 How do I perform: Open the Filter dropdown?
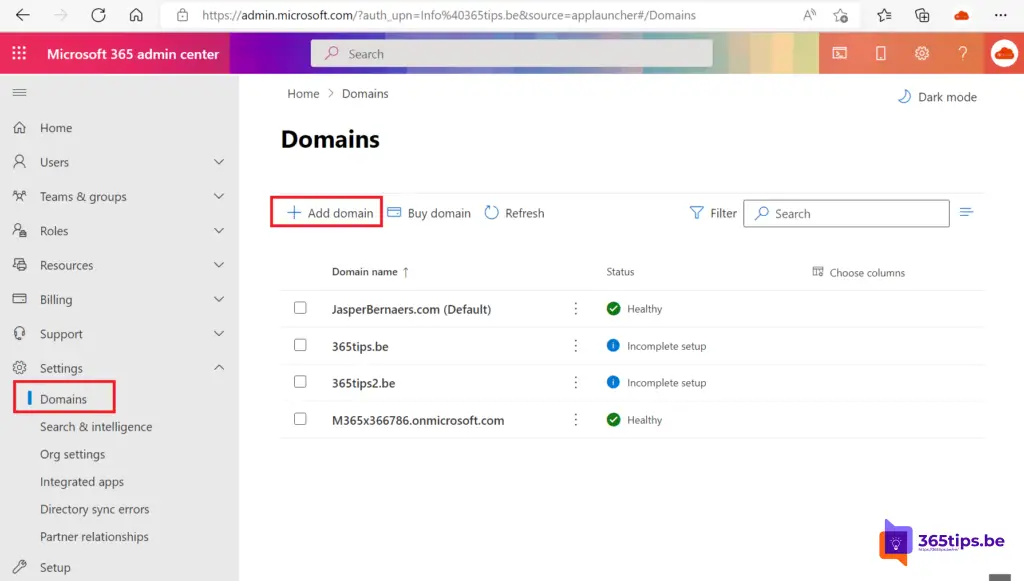coord(713,213)
